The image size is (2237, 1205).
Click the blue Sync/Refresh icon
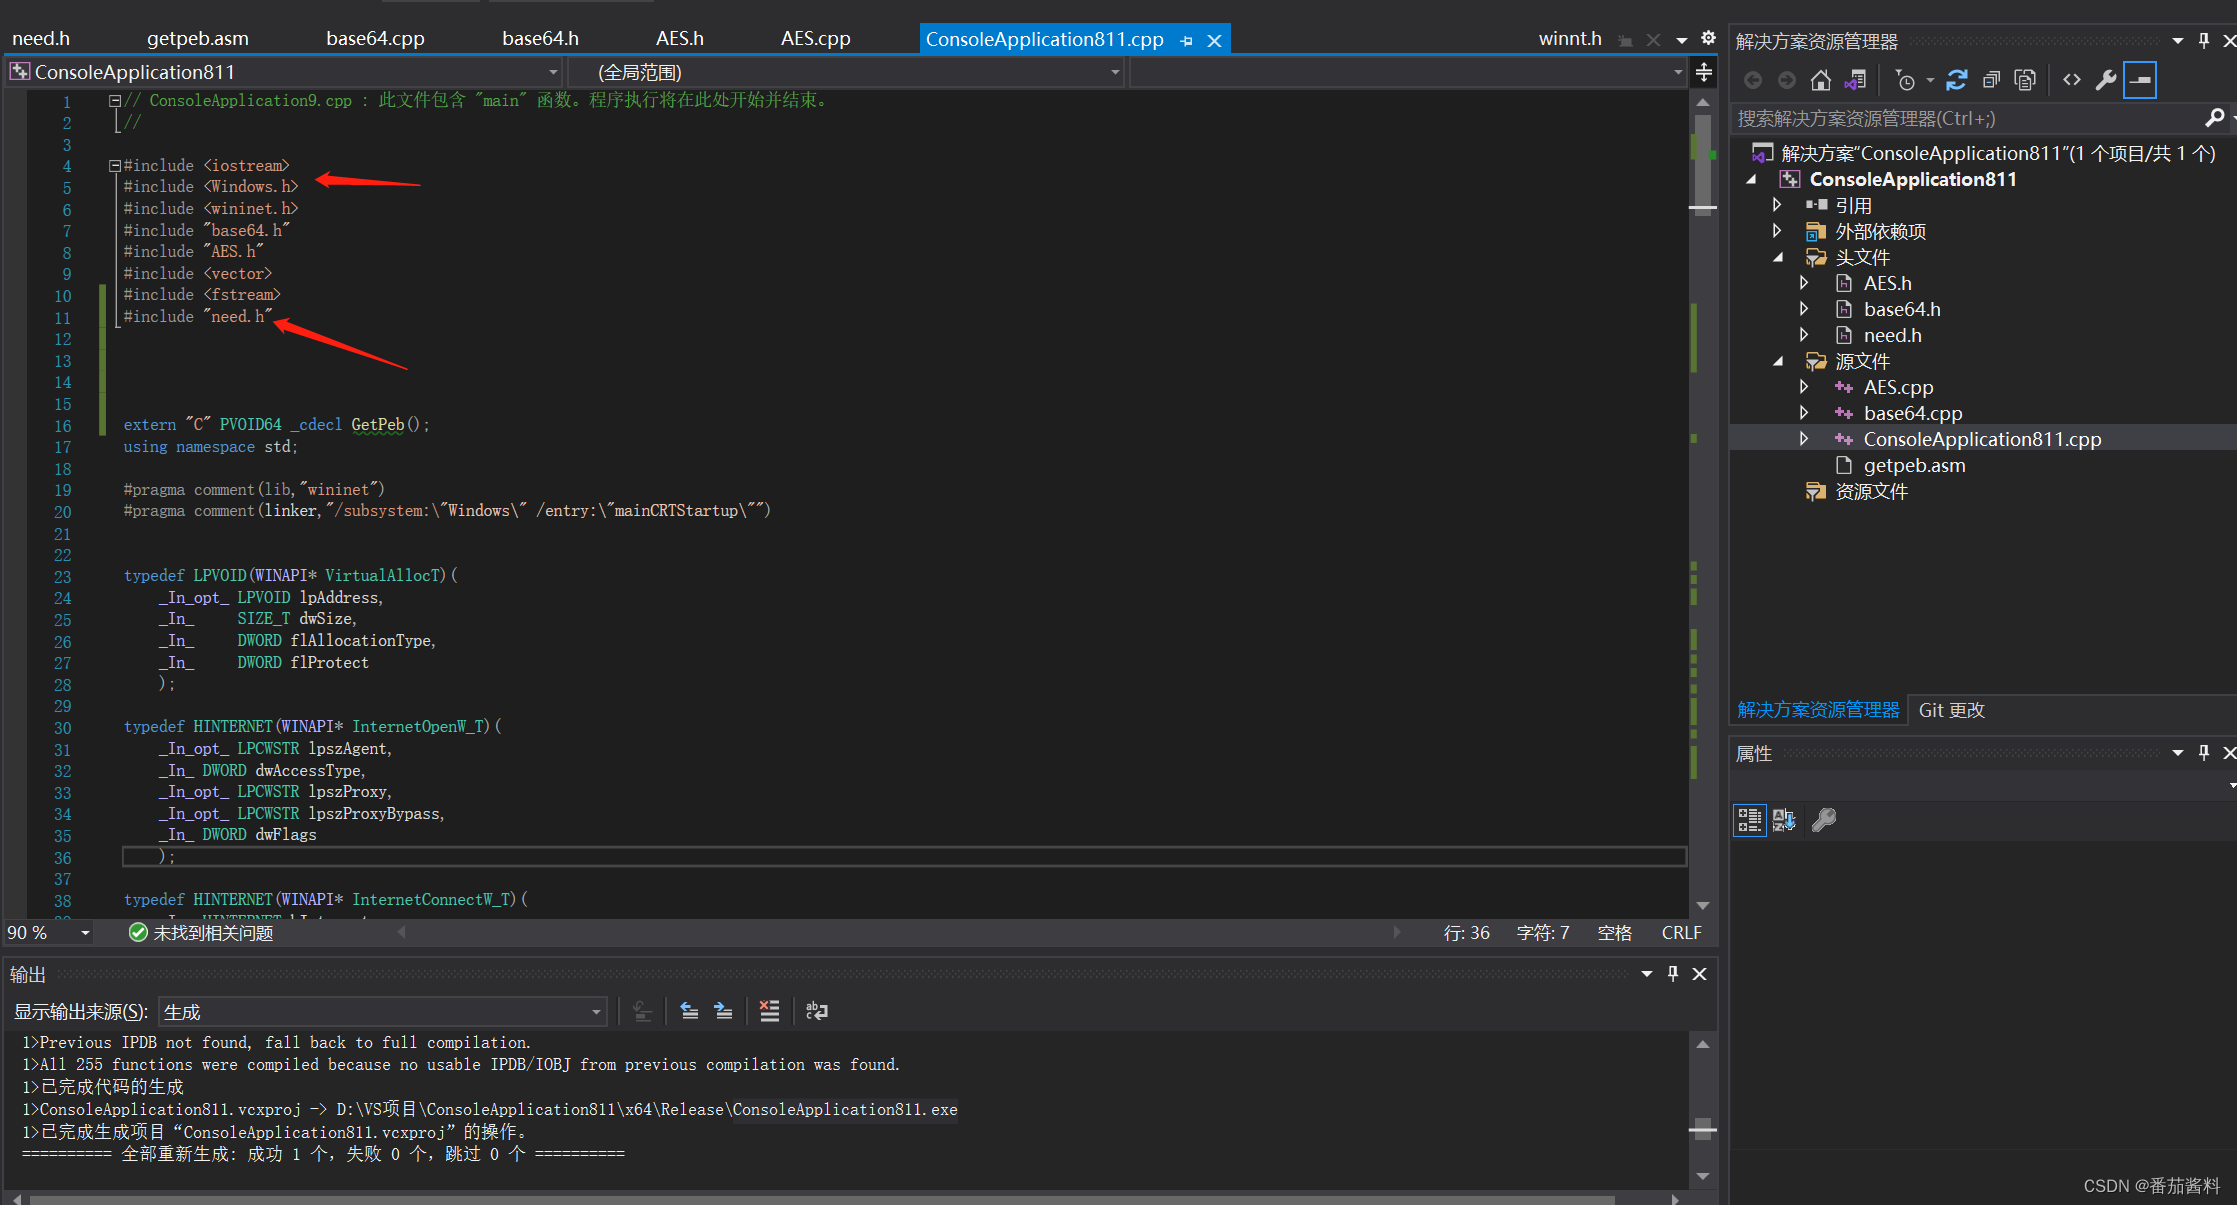point(1957,80)
